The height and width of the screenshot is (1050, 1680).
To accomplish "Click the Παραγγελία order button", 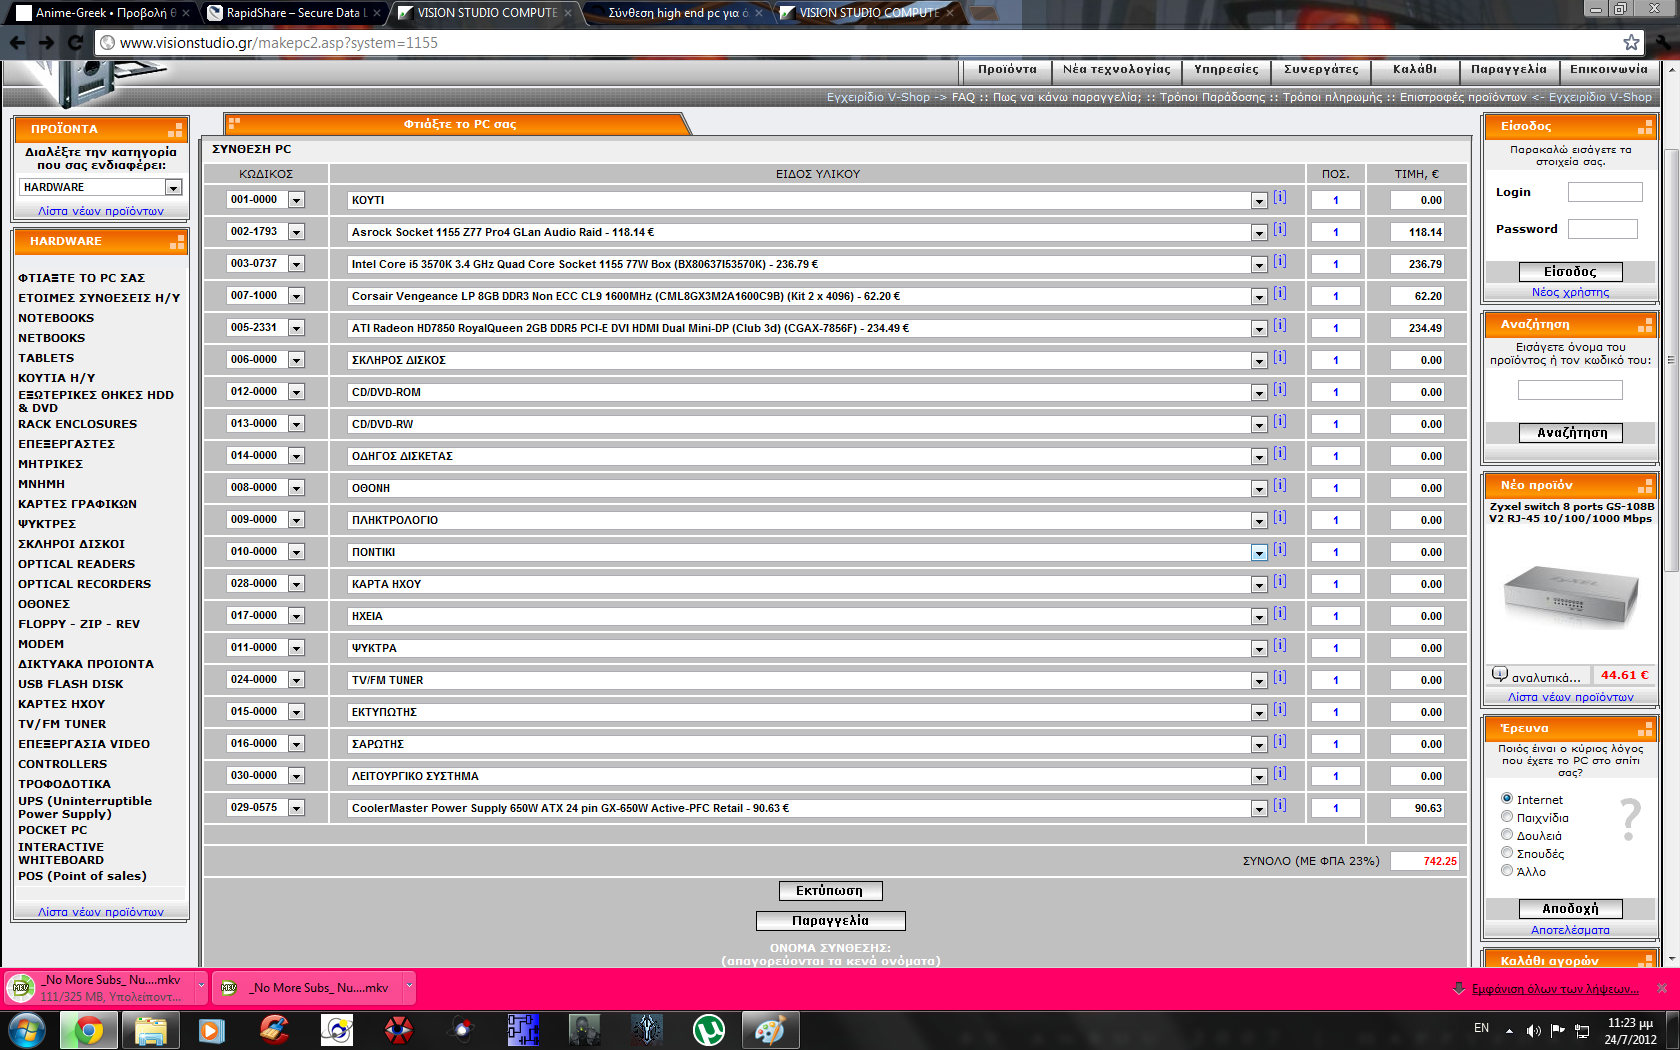I will [830, 921].
